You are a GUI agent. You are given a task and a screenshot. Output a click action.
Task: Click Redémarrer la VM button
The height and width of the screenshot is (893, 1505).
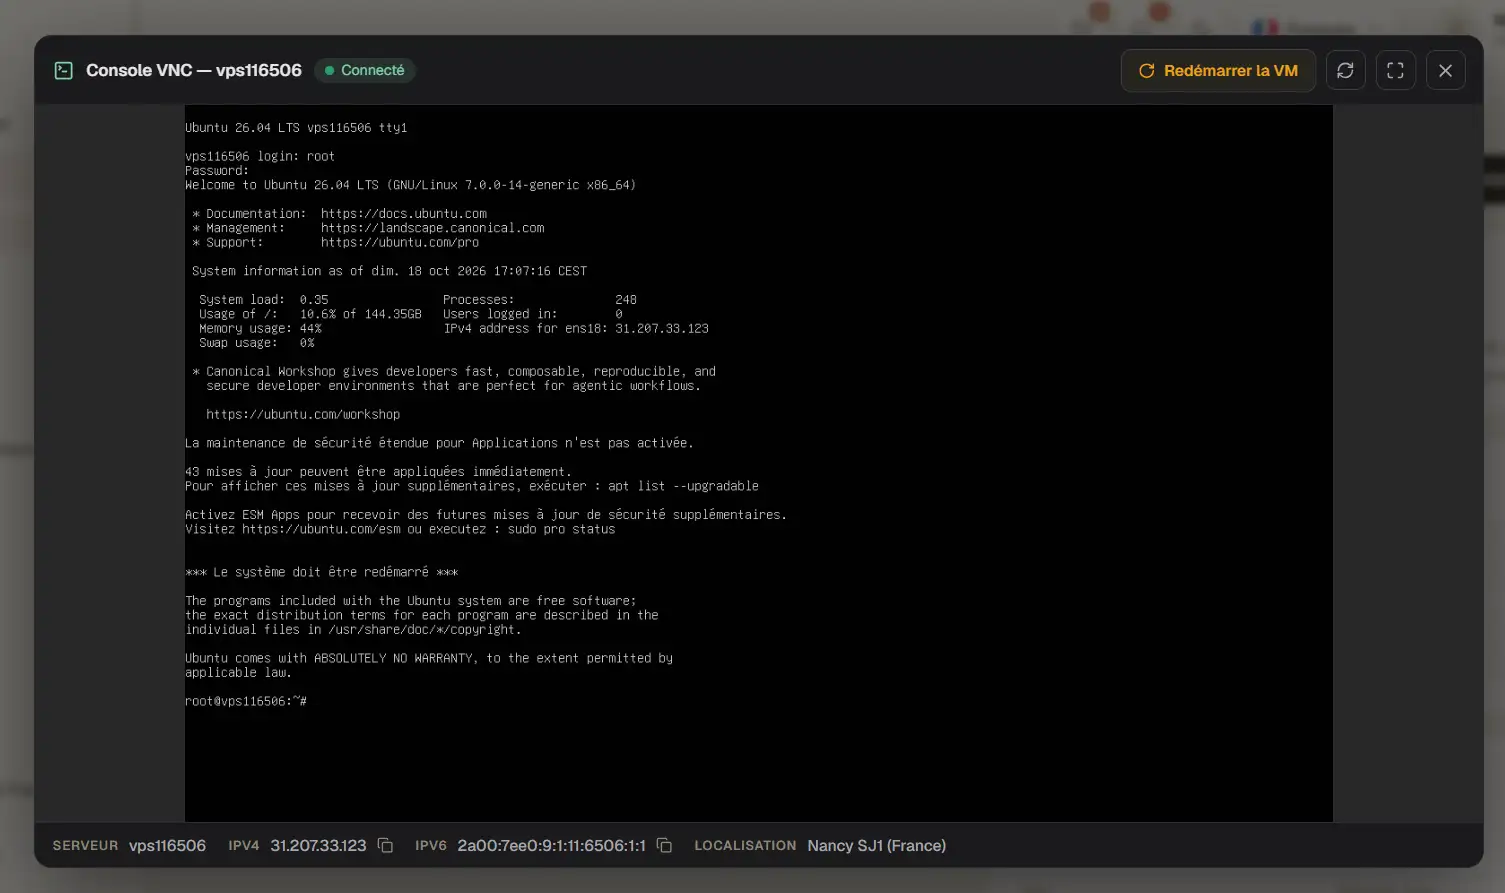[x=1218, y=70]
